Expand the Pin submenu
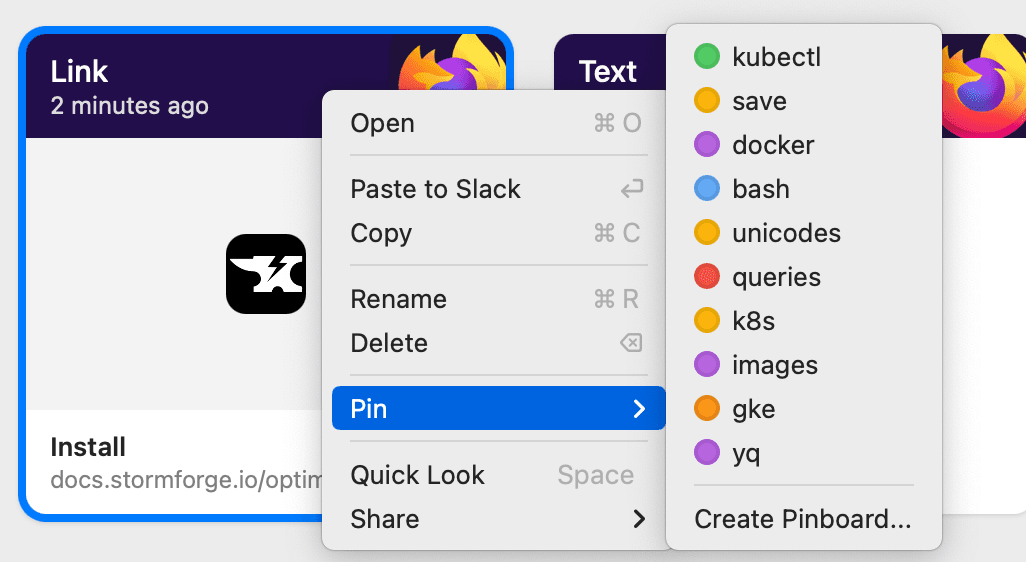 click(x=499, y=408)
